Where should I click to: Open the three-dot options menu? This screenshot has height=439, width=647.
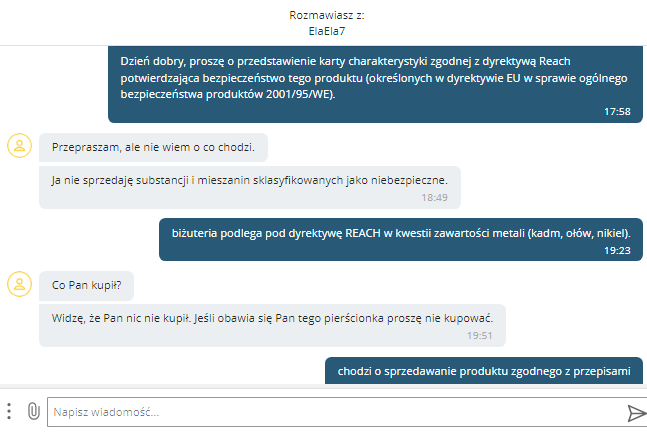coord(9,411)
